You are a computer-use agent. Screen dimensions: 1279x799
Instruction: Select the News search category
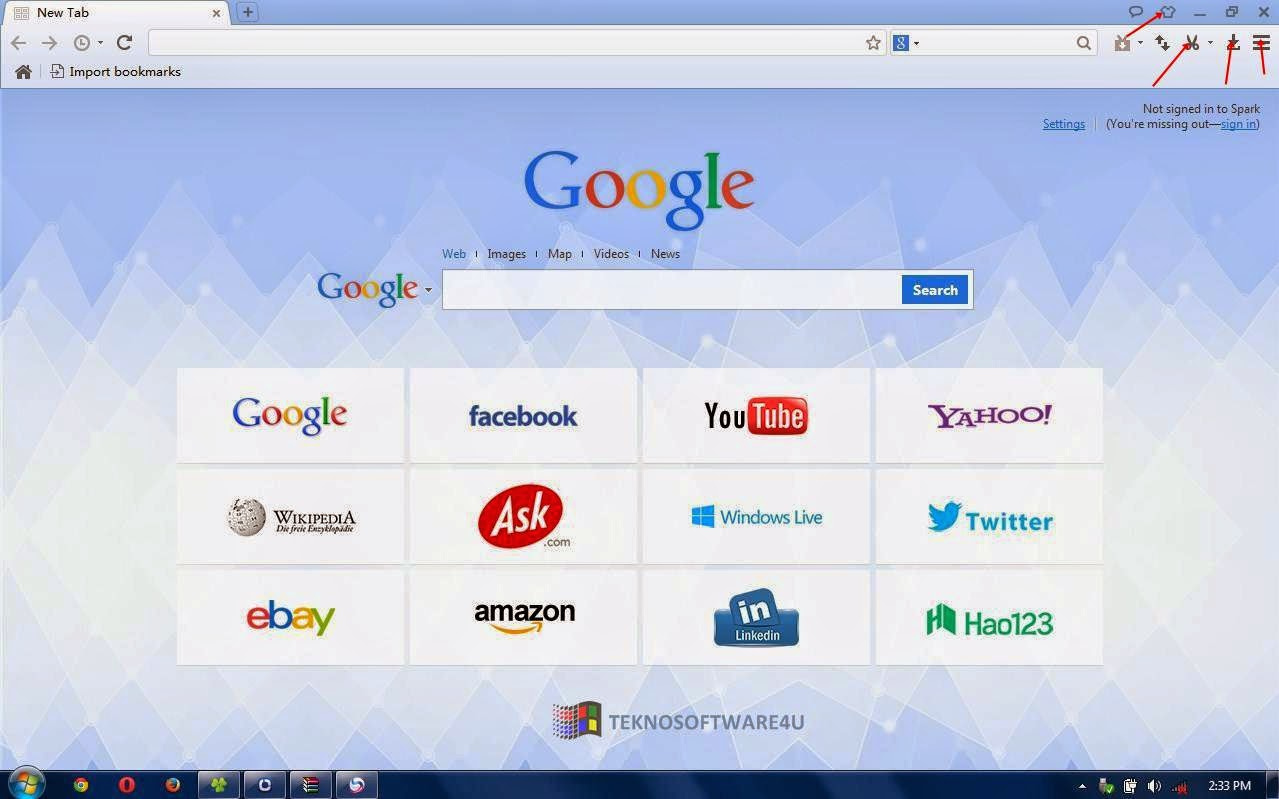click(x=665, y=254)
